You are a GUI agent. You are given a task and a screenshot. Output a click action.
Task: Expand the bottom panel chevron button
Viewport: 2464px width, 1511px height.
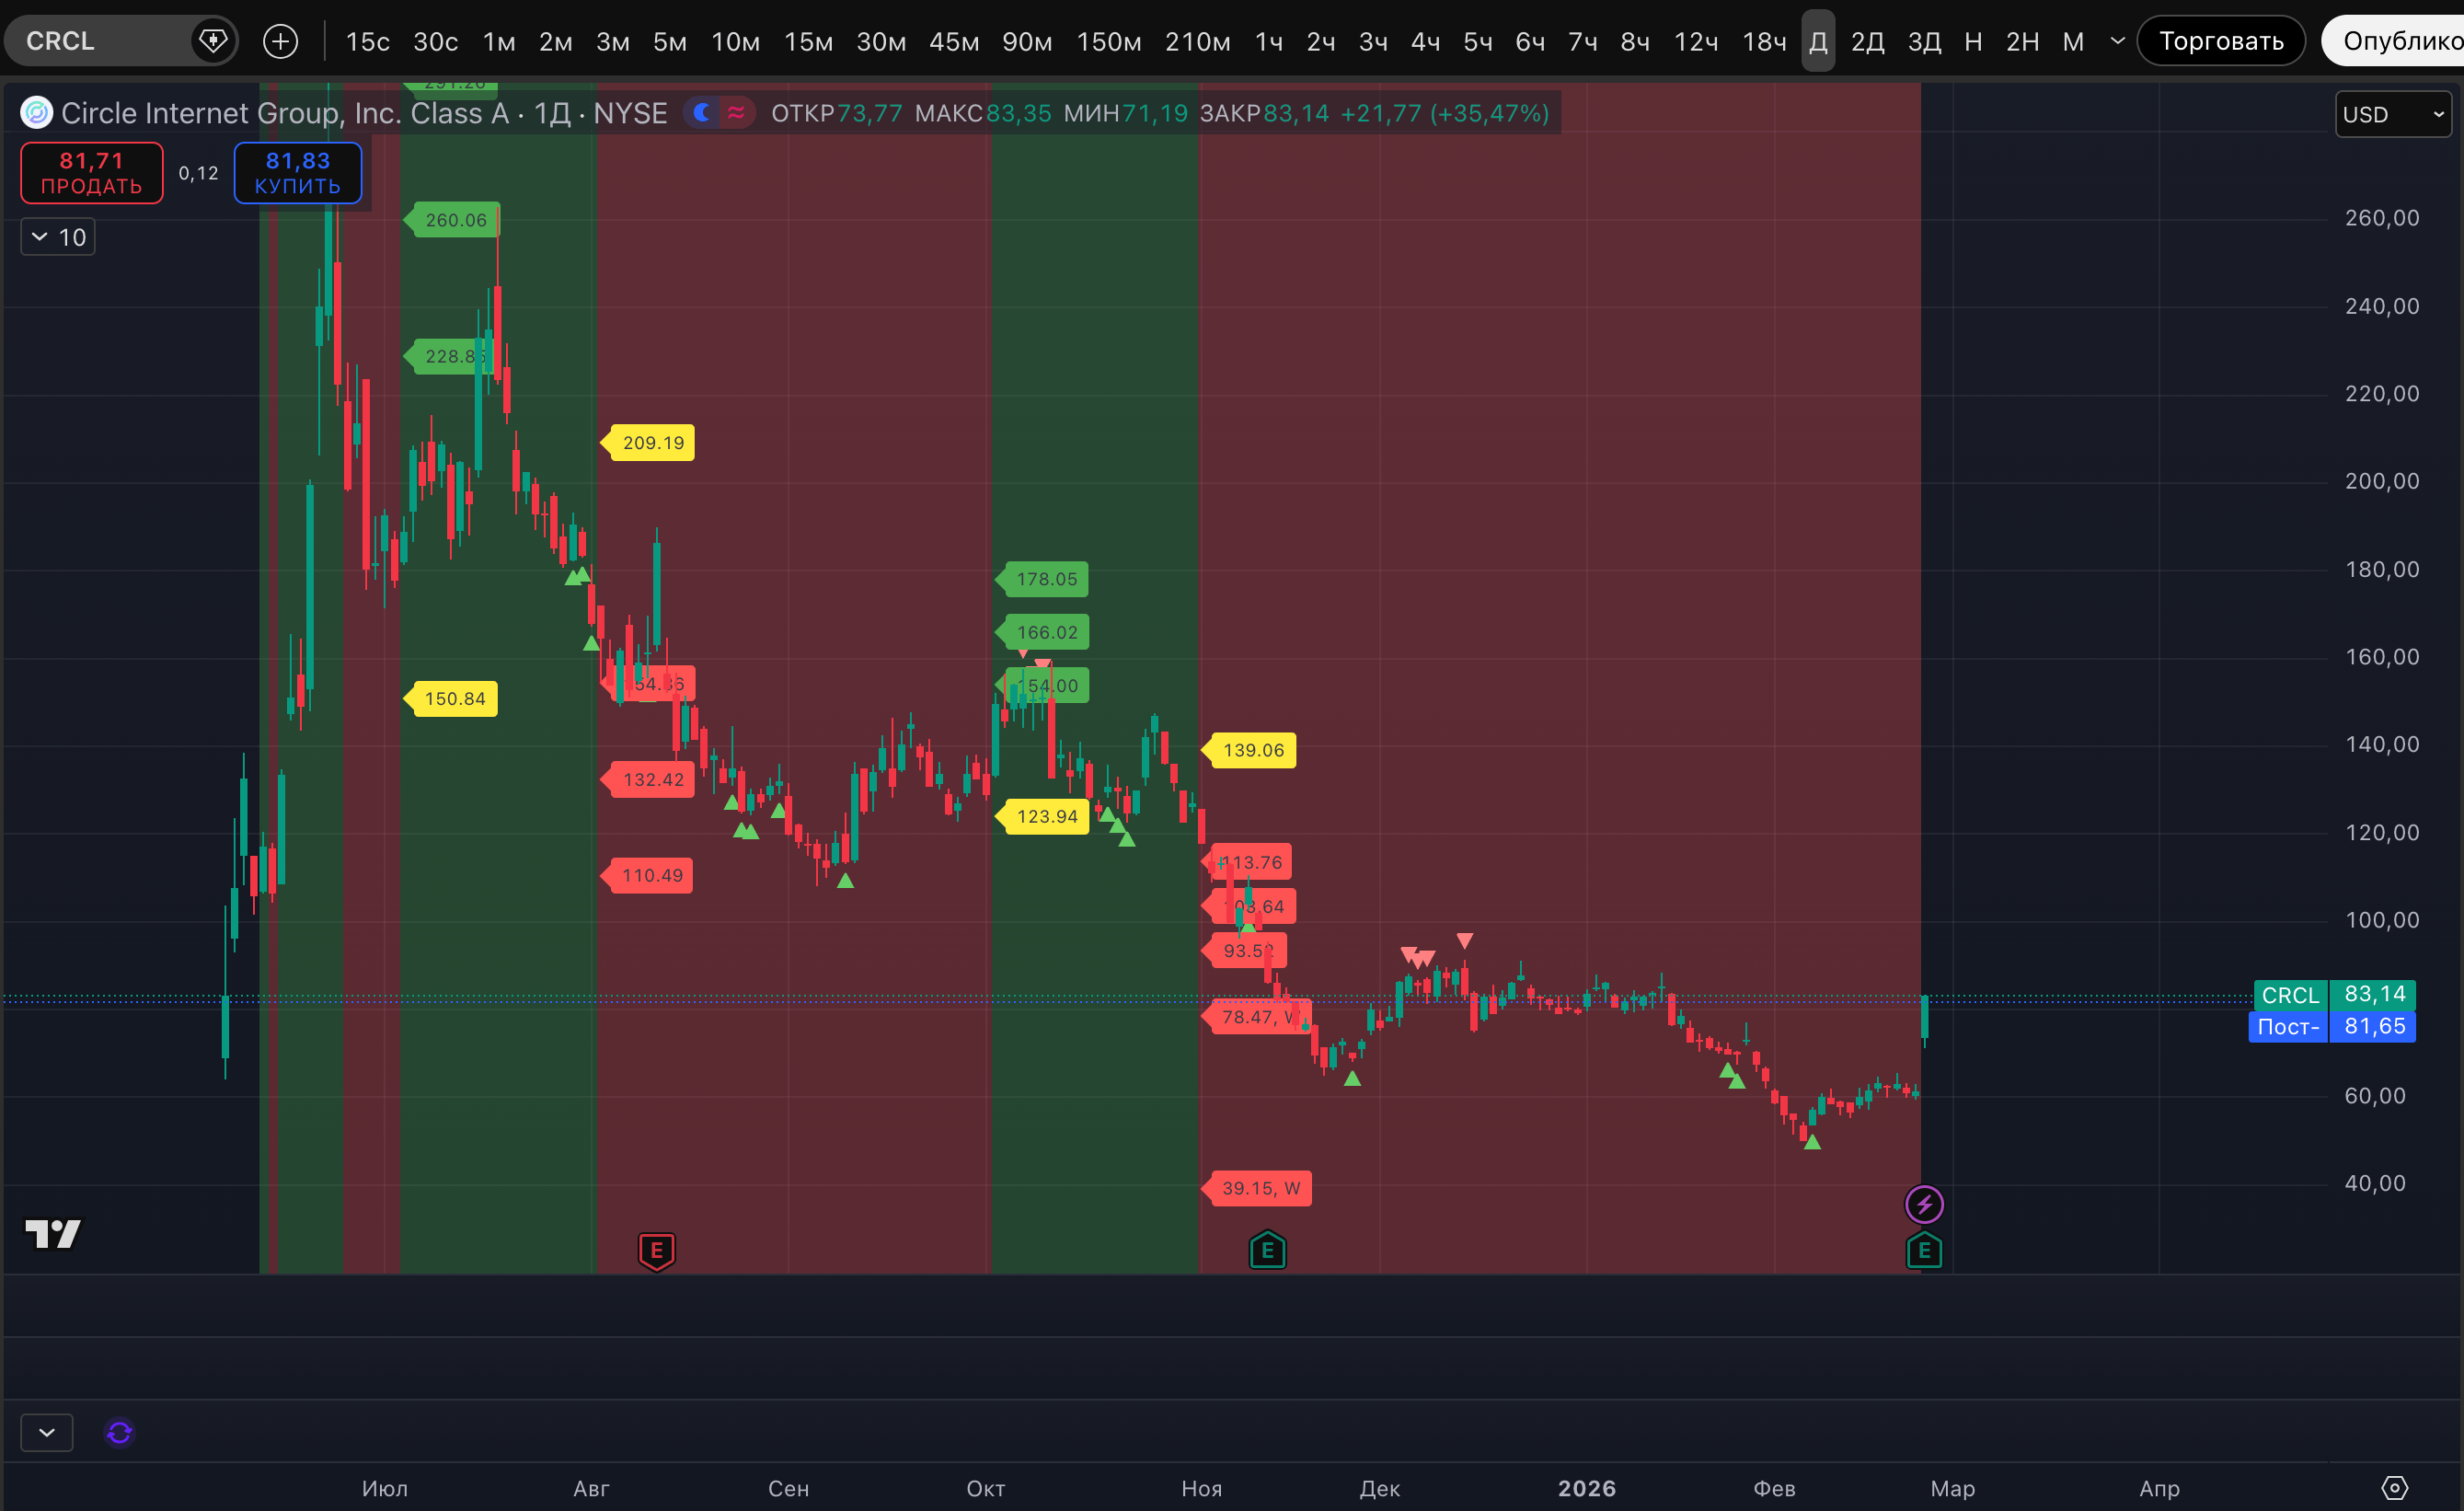46,1432
